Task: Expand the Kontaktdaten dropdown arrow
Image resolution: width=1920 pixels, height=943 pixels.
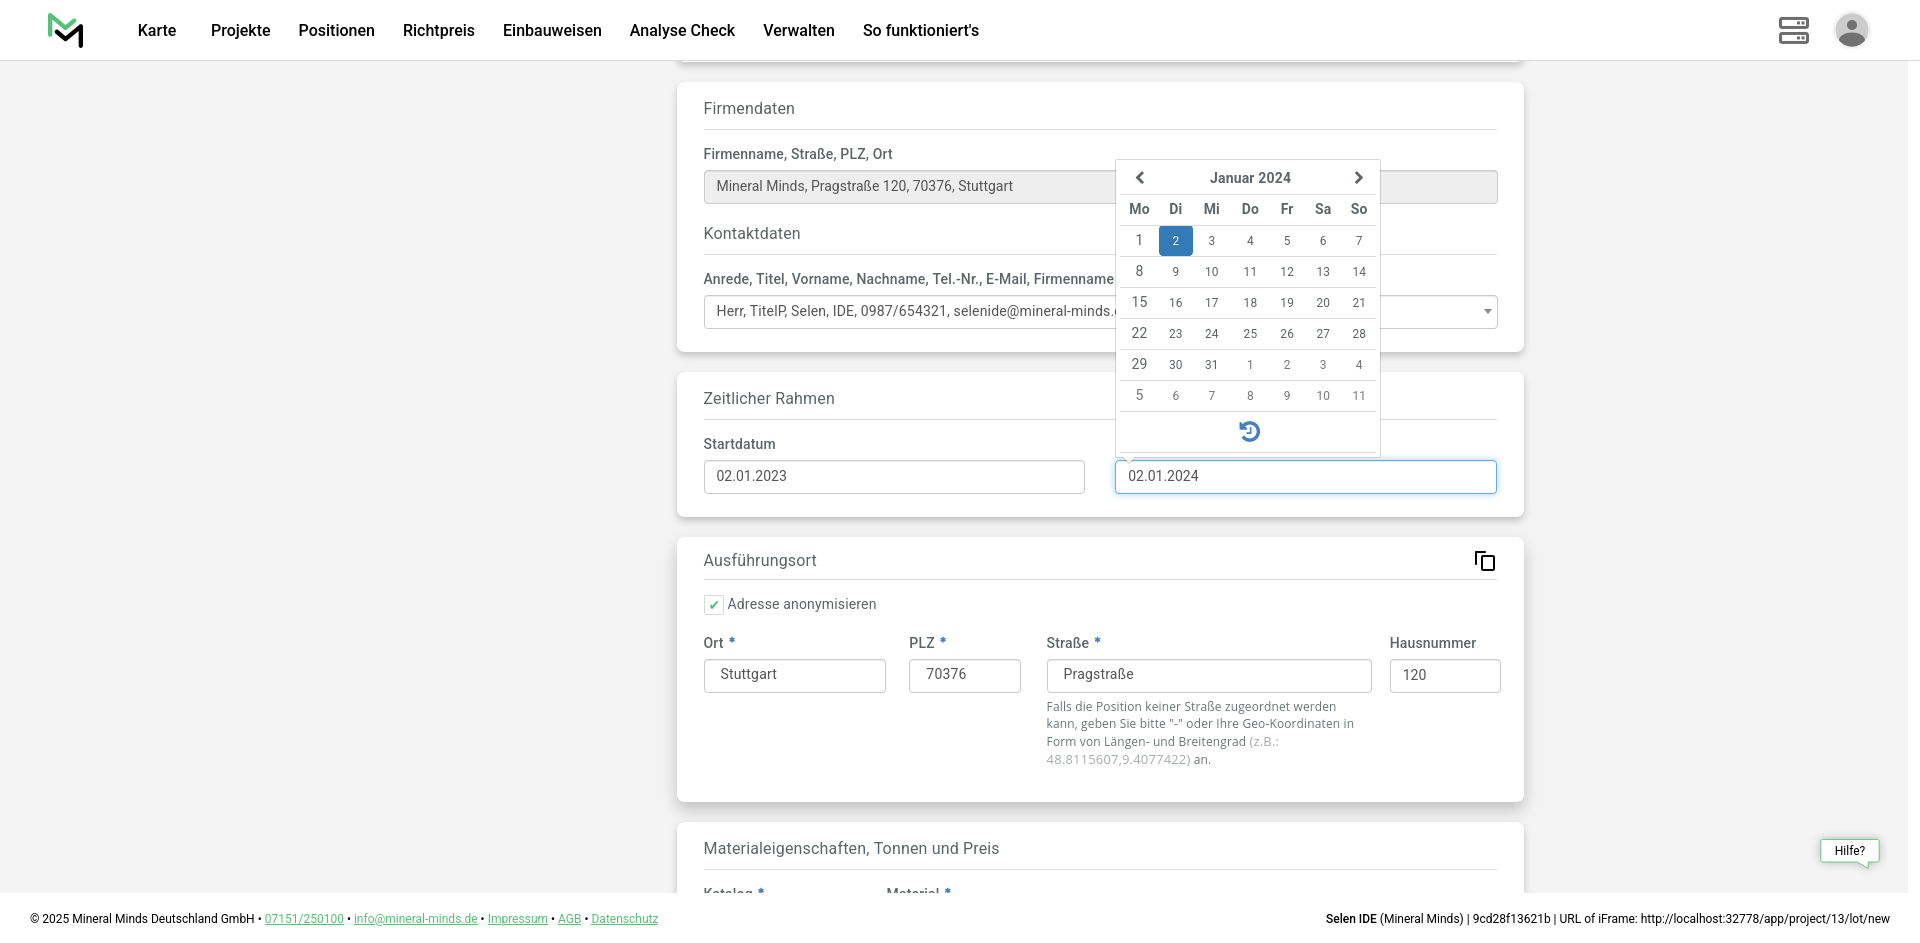Action: [1487, 312]
